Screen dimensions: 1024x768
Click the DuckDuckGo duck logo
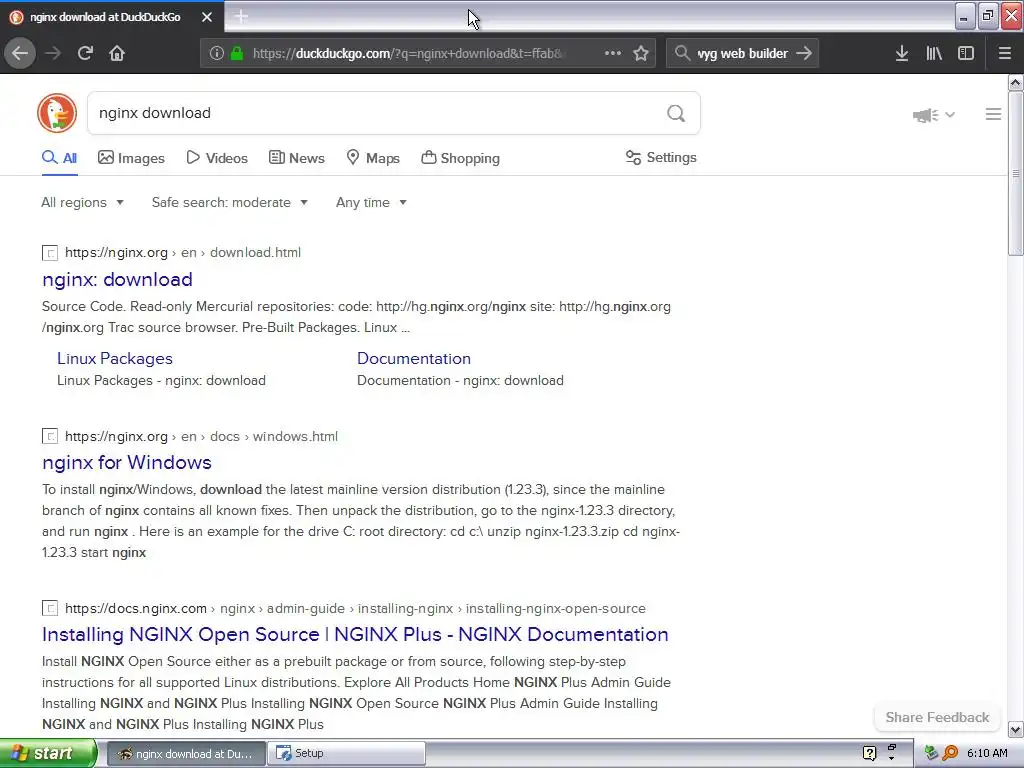(57, 113)
